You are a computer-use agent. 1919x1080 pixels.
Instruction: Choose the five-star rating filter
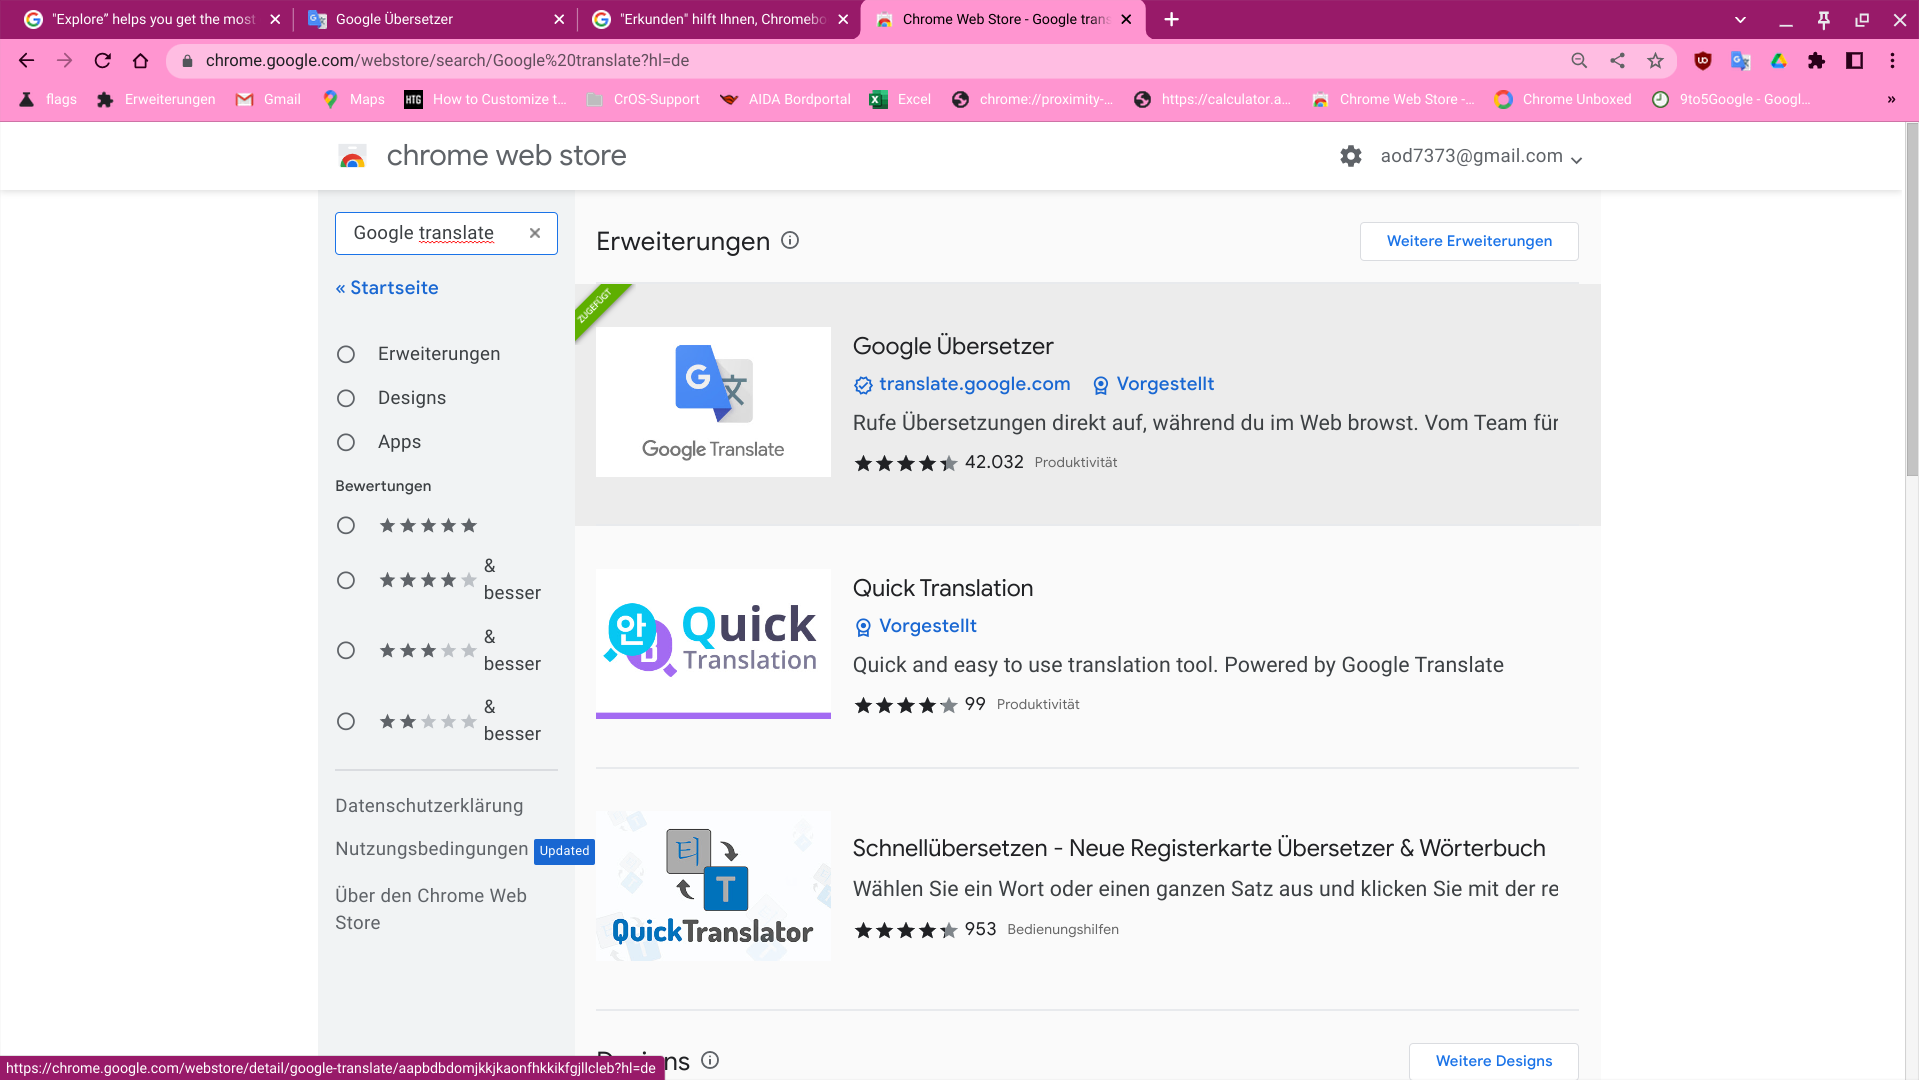[346, 526]
